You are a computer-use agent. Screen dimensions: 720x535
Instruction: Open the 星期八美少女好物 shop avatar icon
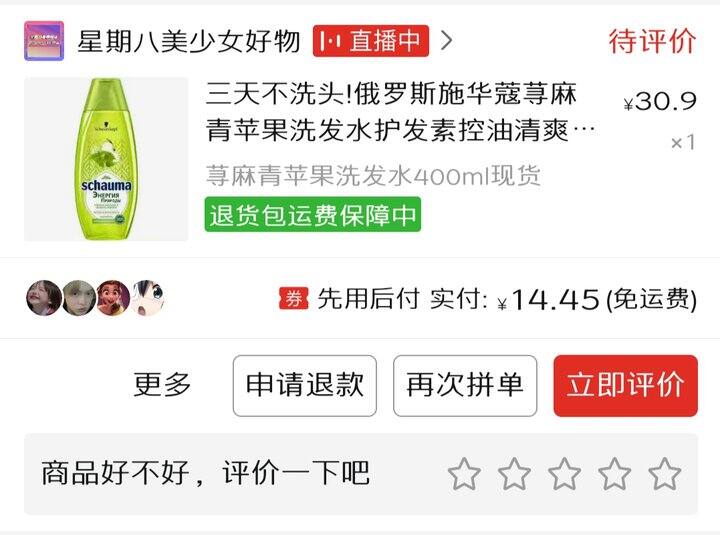44,41
